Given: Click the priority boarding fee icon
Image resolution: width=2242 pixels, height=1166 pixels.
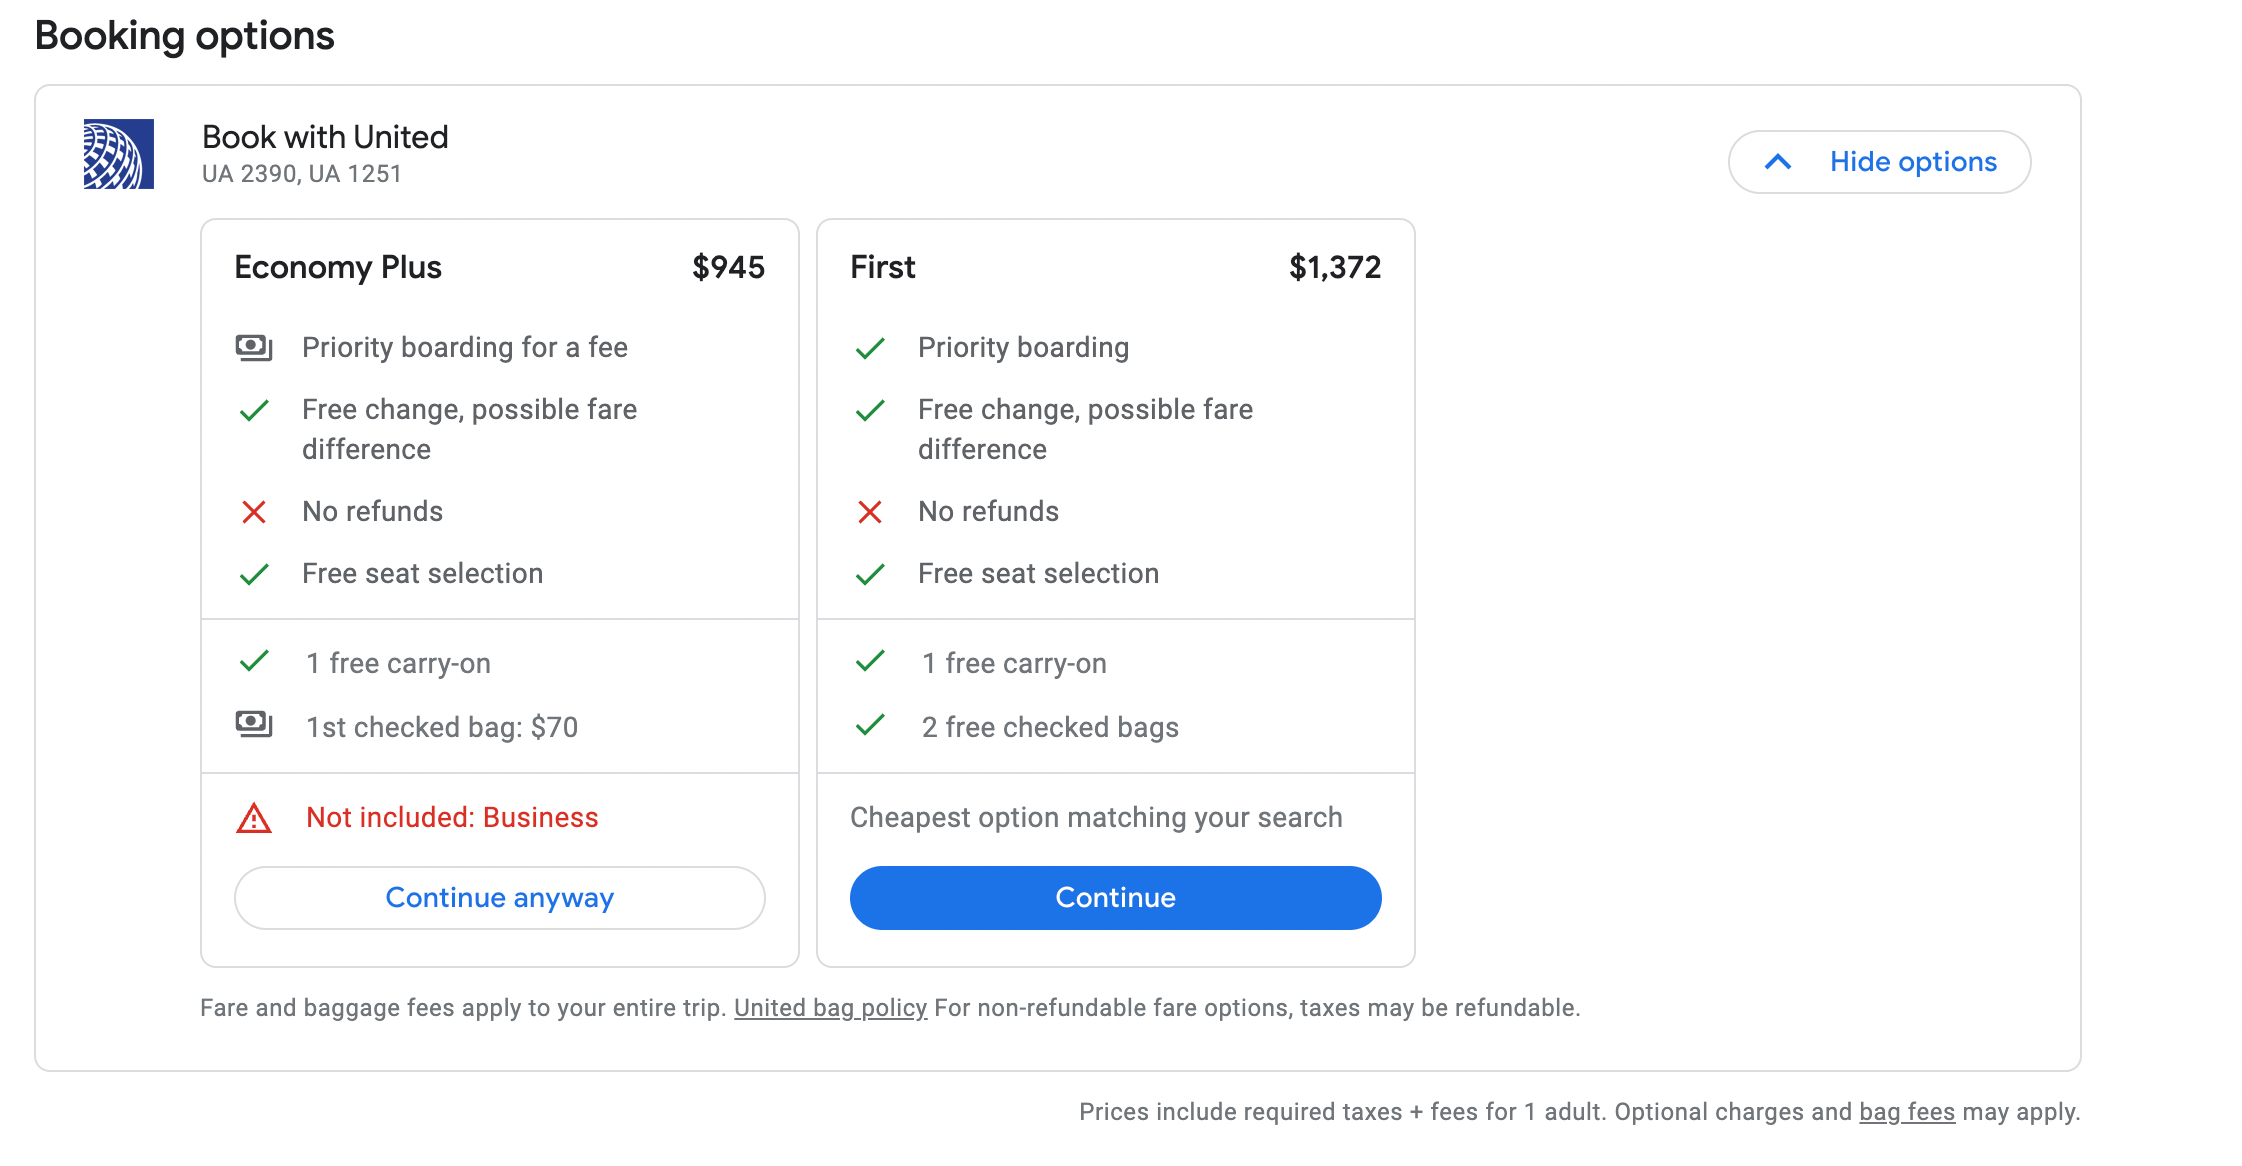Looking at the screenshot, I should (x=254, y=347).
